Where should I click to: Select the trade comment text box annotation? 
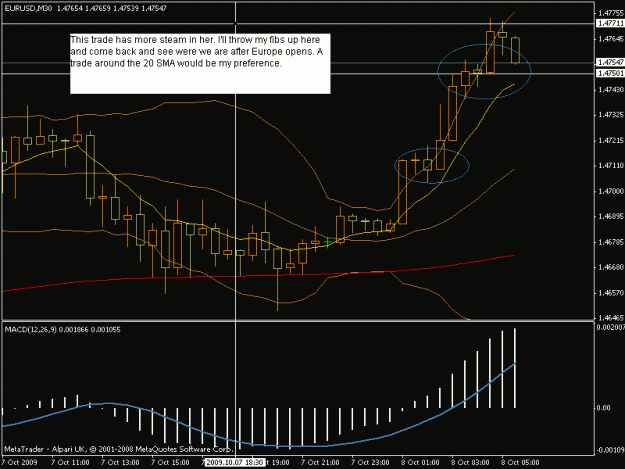coord(200,64)
